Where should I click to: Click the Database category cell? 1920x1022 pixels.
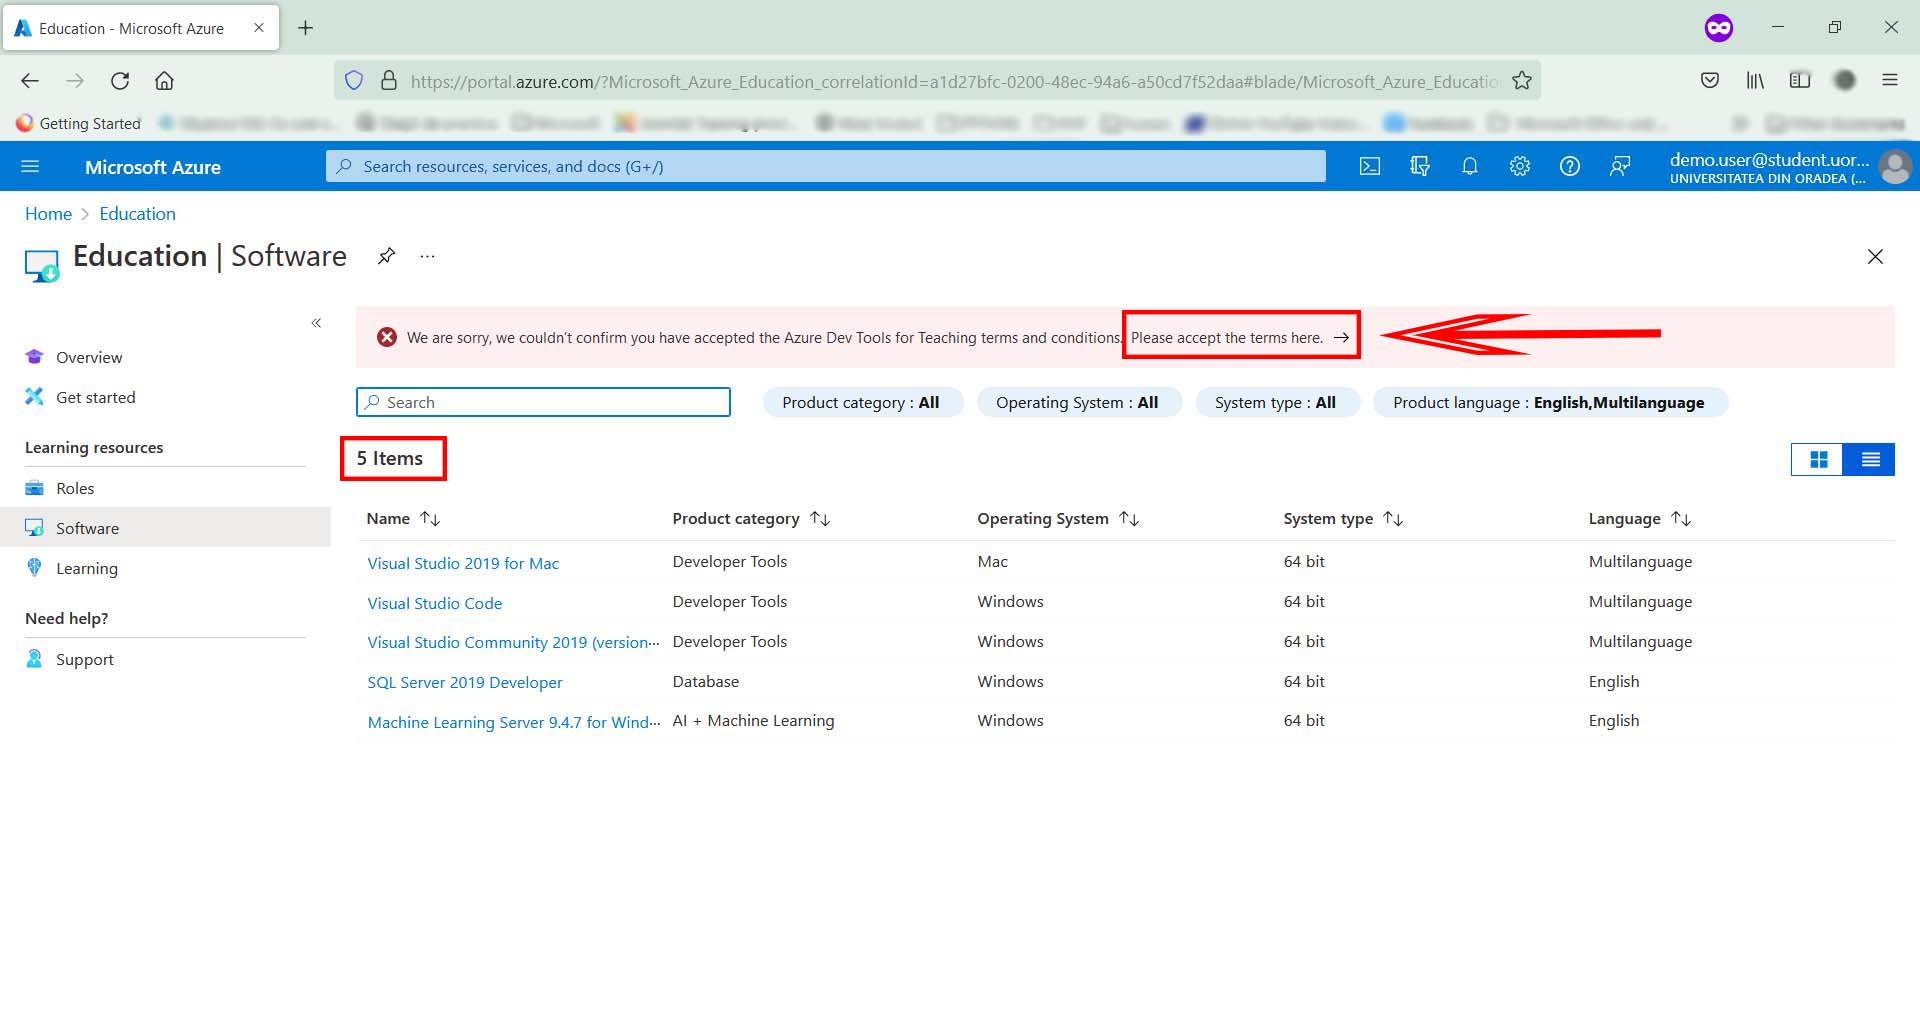(706, 681)
